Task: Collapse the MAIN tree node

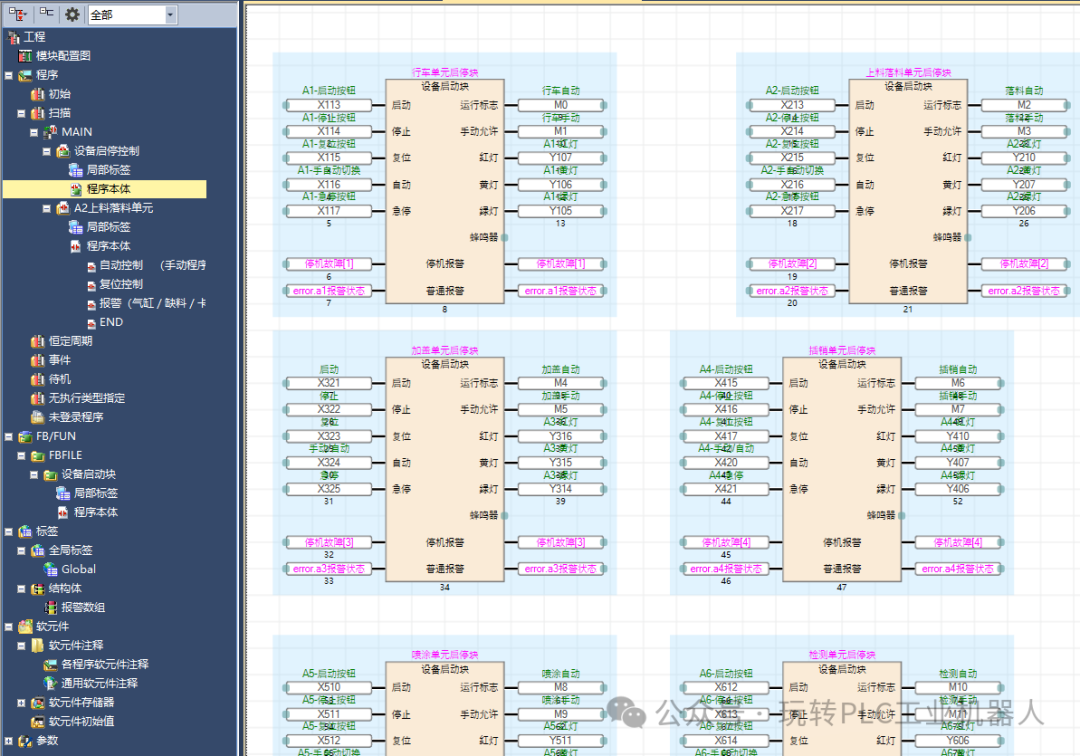Action: tap(34, 132)
